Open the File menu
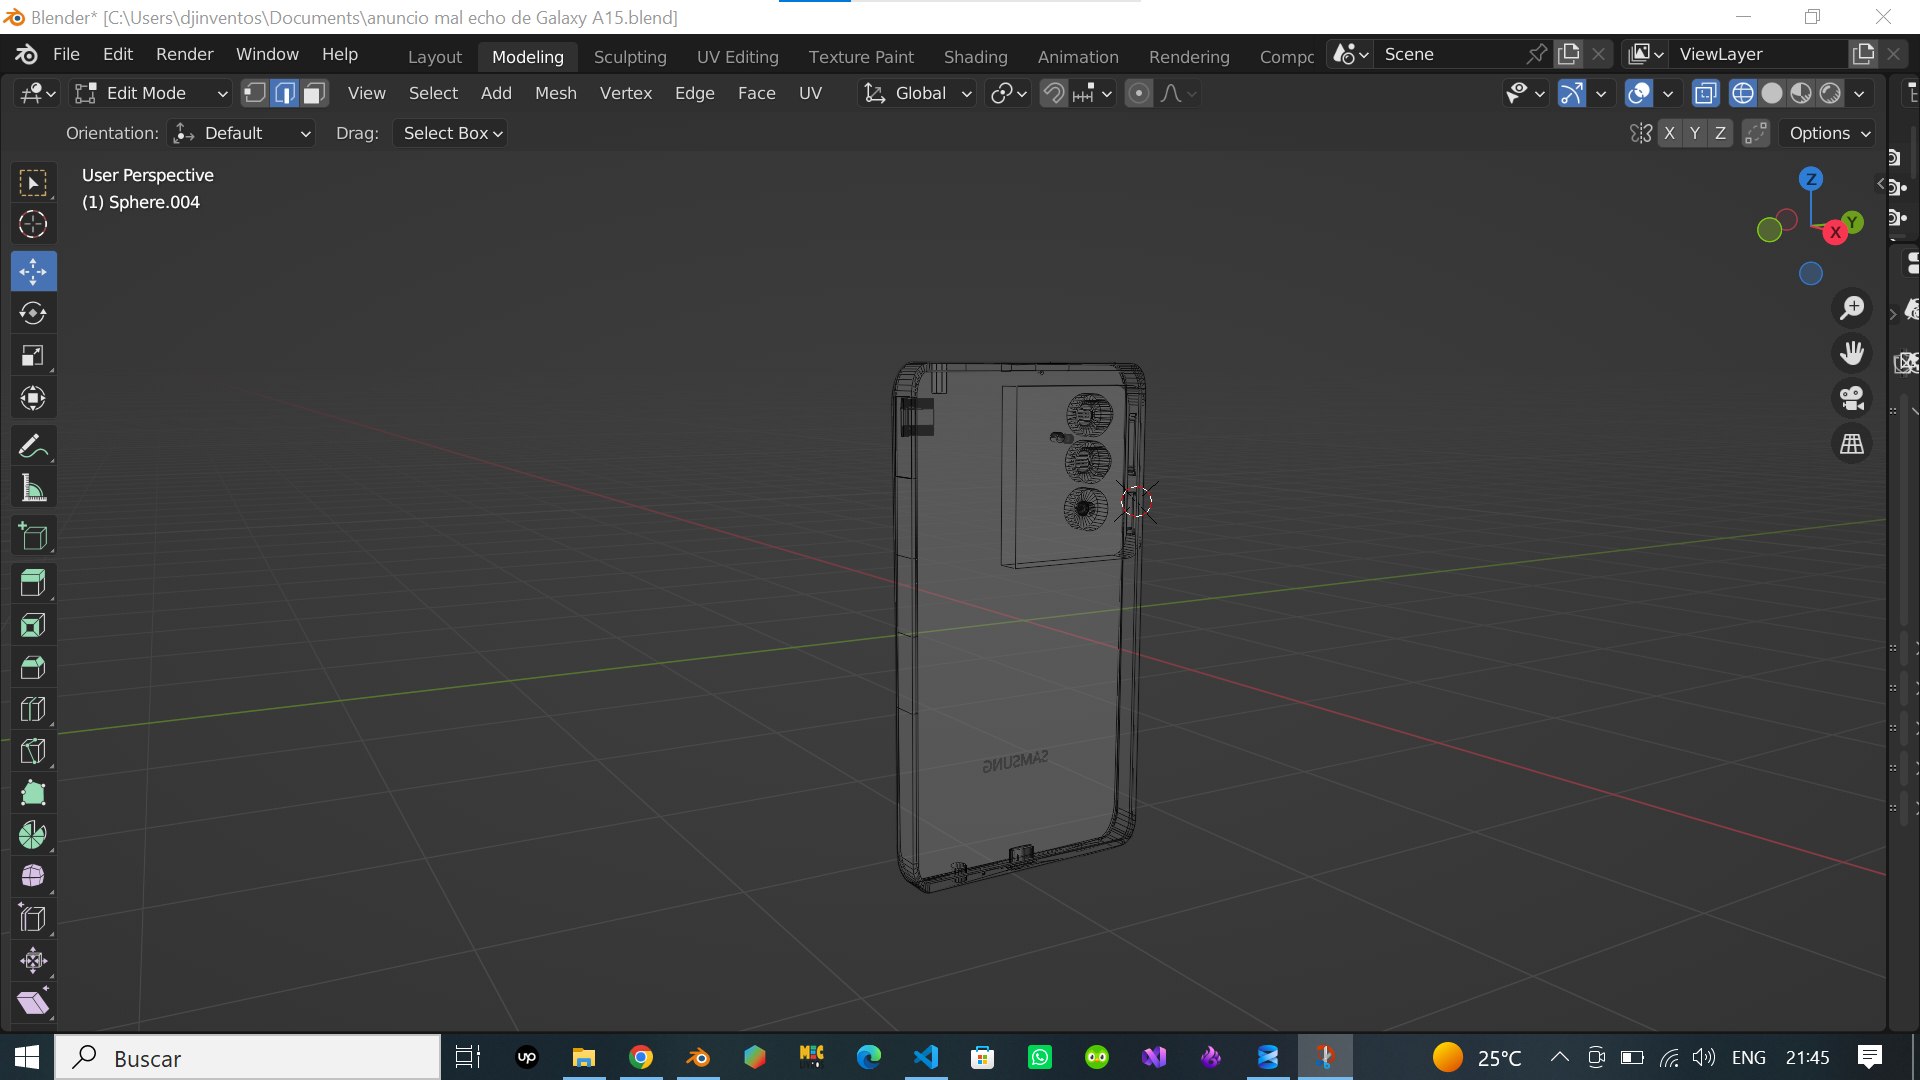This screenshot has width=1920, height=1080. tap(66, 54)
